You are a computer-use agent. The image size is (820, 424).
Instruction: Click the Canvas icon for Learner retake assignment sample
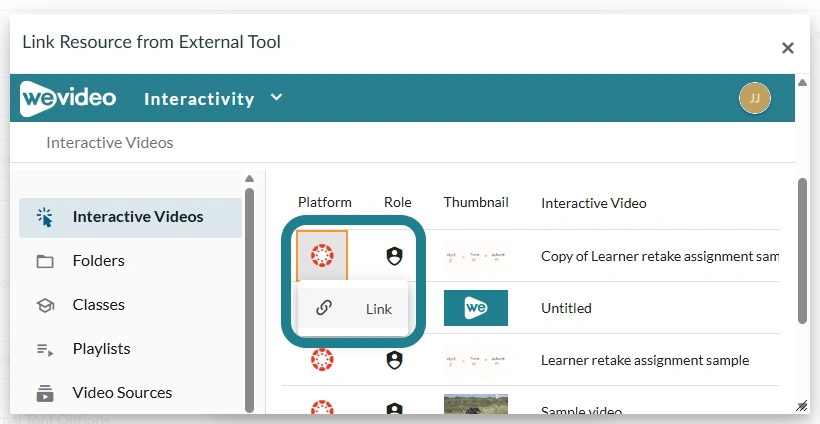(x=322, y=360)
